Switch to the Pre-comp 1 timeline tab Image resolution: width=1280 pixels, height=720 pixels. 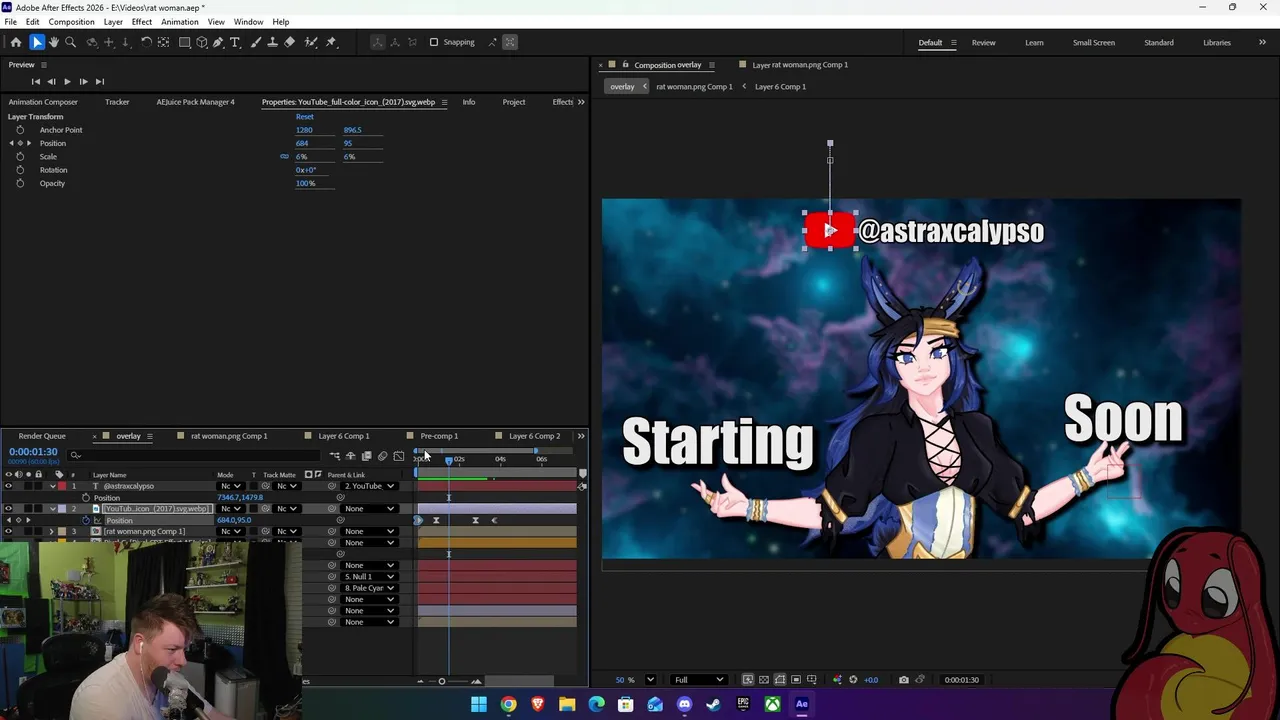tap(439, 436)
